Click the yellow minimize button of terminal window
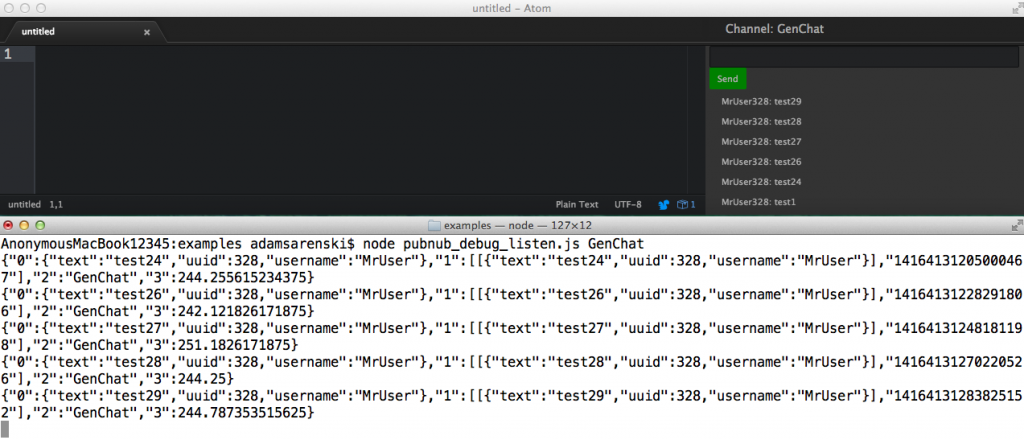The width and height of the screenshot is (1024, 440). coord(26,226)
